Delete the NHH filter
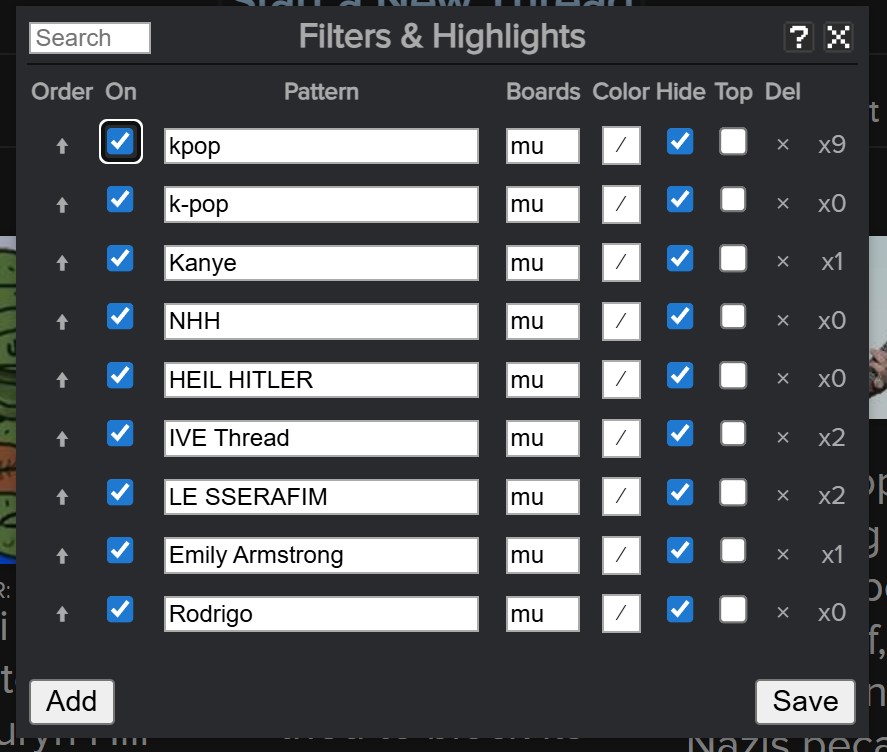The image size is (887, 752). [783, 321]
